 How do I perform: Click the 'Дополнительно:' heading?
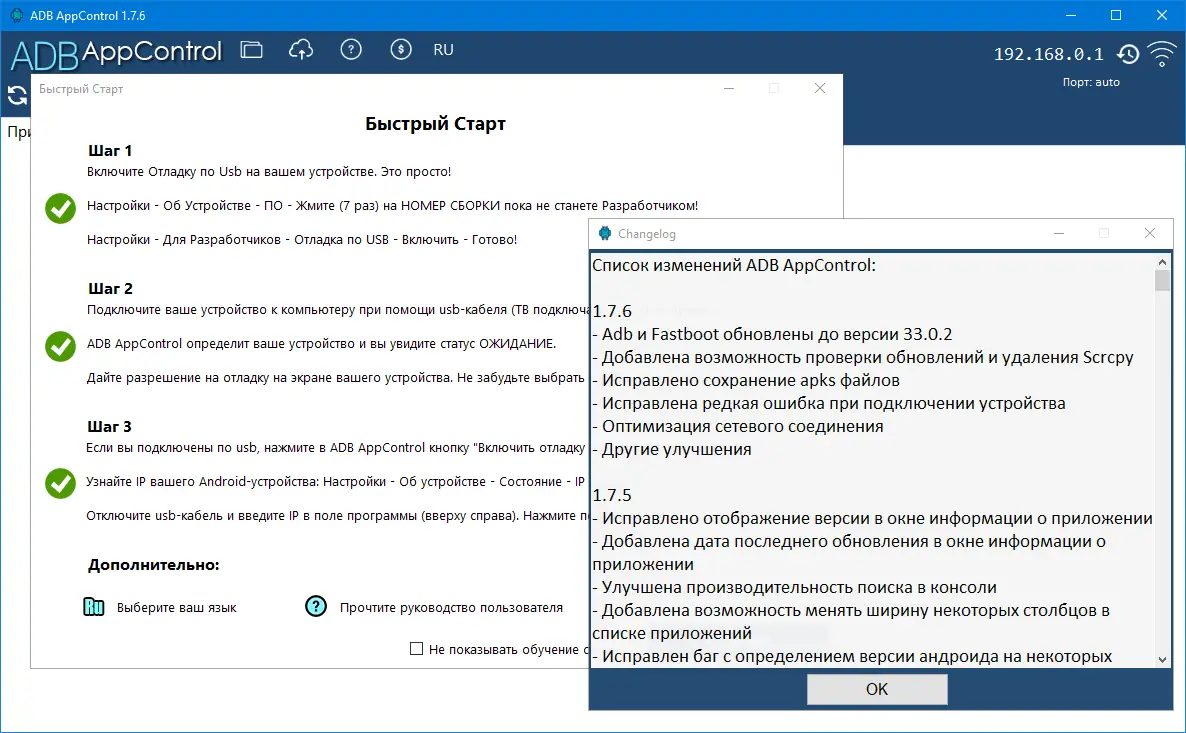[154, 564]
